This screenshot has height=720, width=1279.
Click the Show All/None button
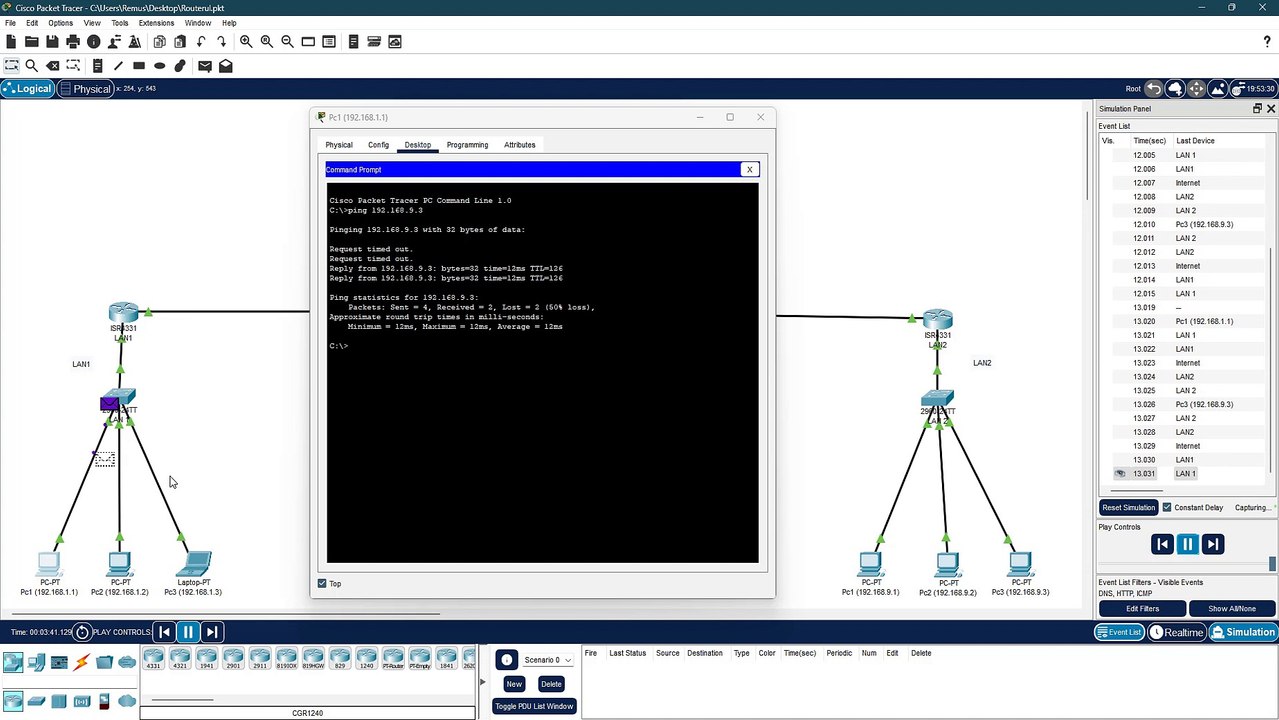pyautogui.click(x=1232, y=609)
